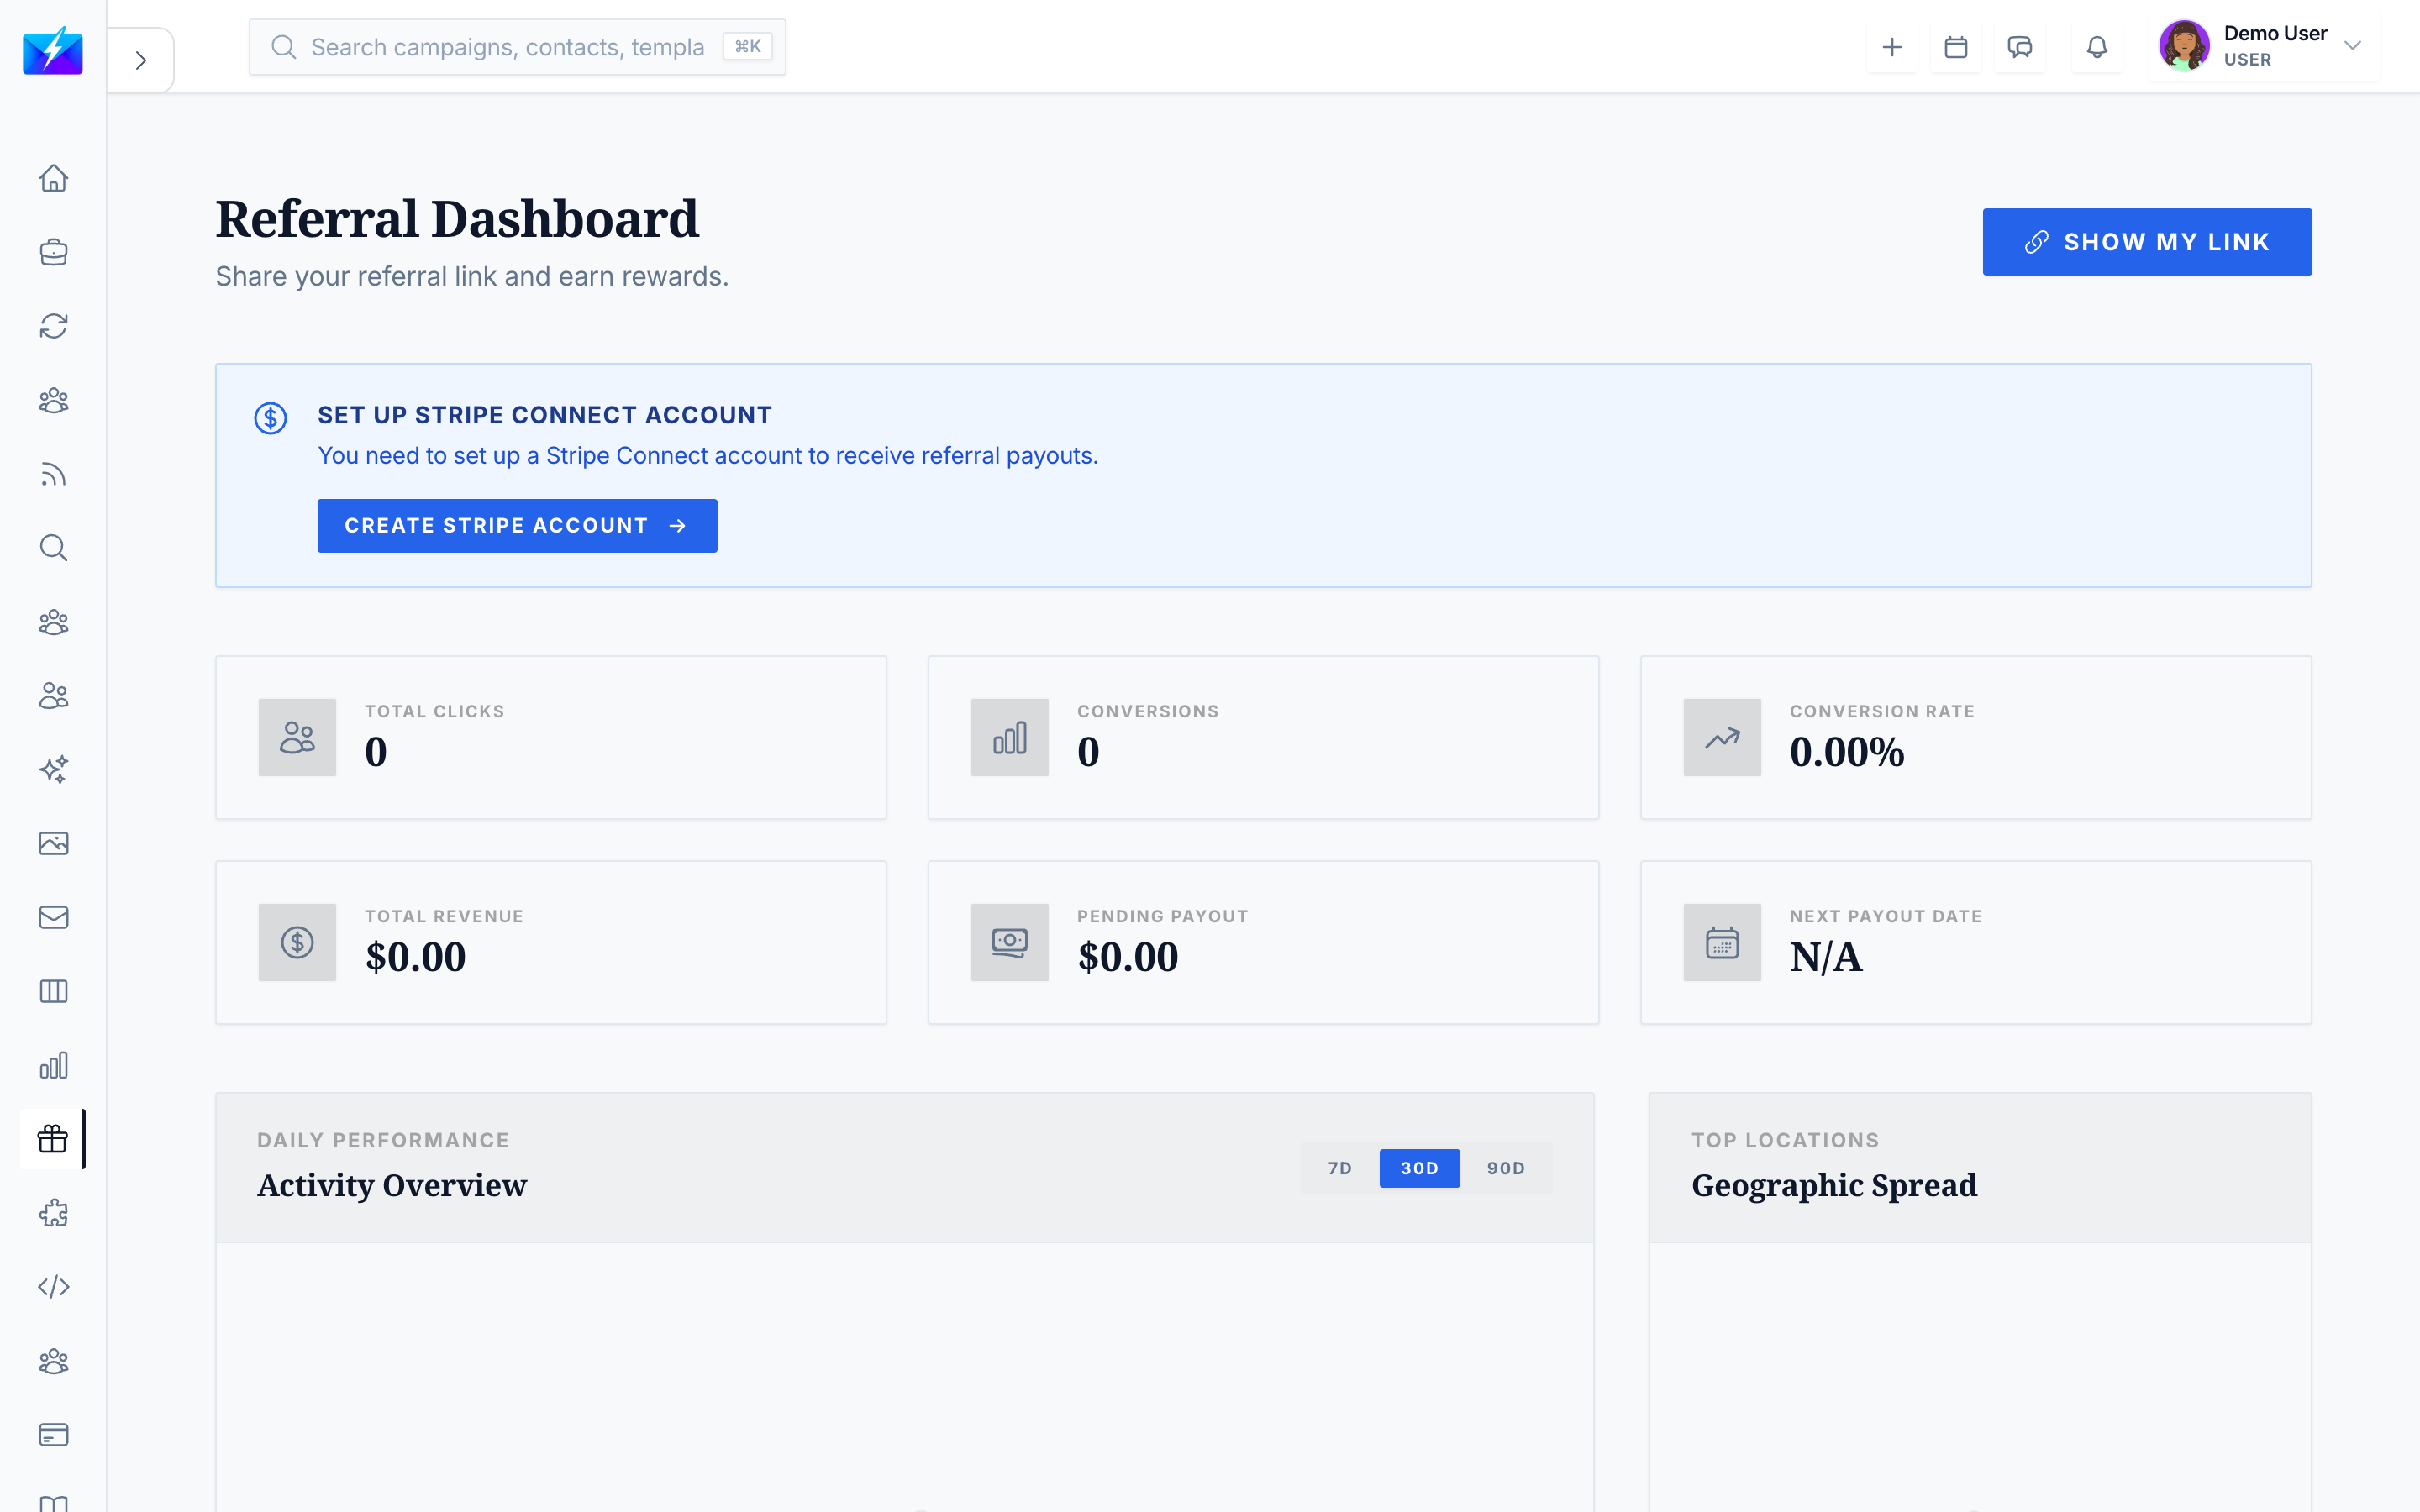Select the 7D range tab
This screenshot has width=2420, height=1512.
1340,1168
